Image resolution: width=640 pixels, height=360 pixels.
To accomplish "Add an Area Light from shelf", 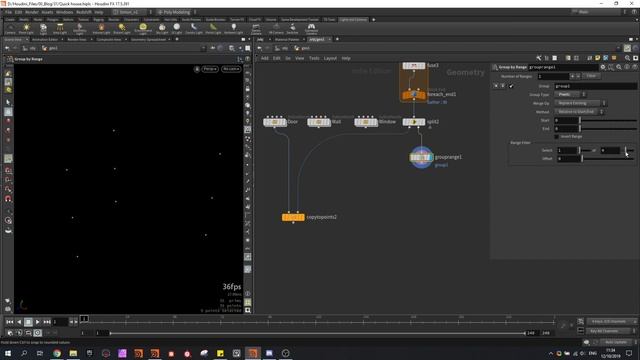I will coord(60,29).
